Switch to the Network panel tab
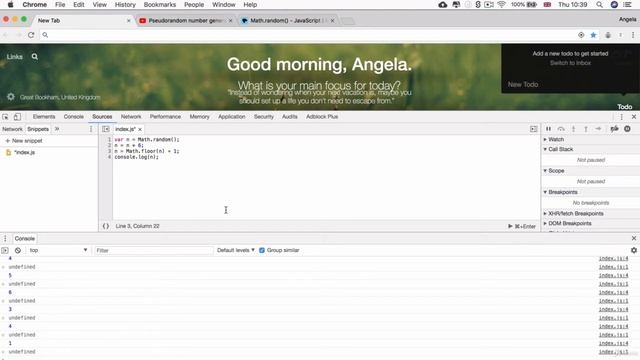Image resolution: width=640 pixels, height=360 pixels. click(x=131, y=117)
